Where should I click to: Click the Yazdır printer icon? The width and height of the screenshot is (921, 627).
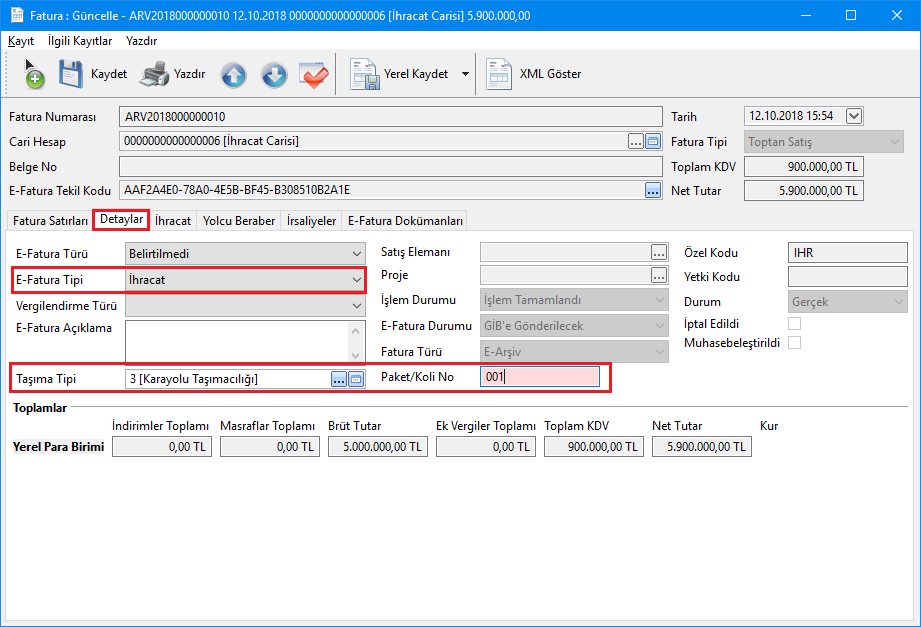[x=155, y=74]
